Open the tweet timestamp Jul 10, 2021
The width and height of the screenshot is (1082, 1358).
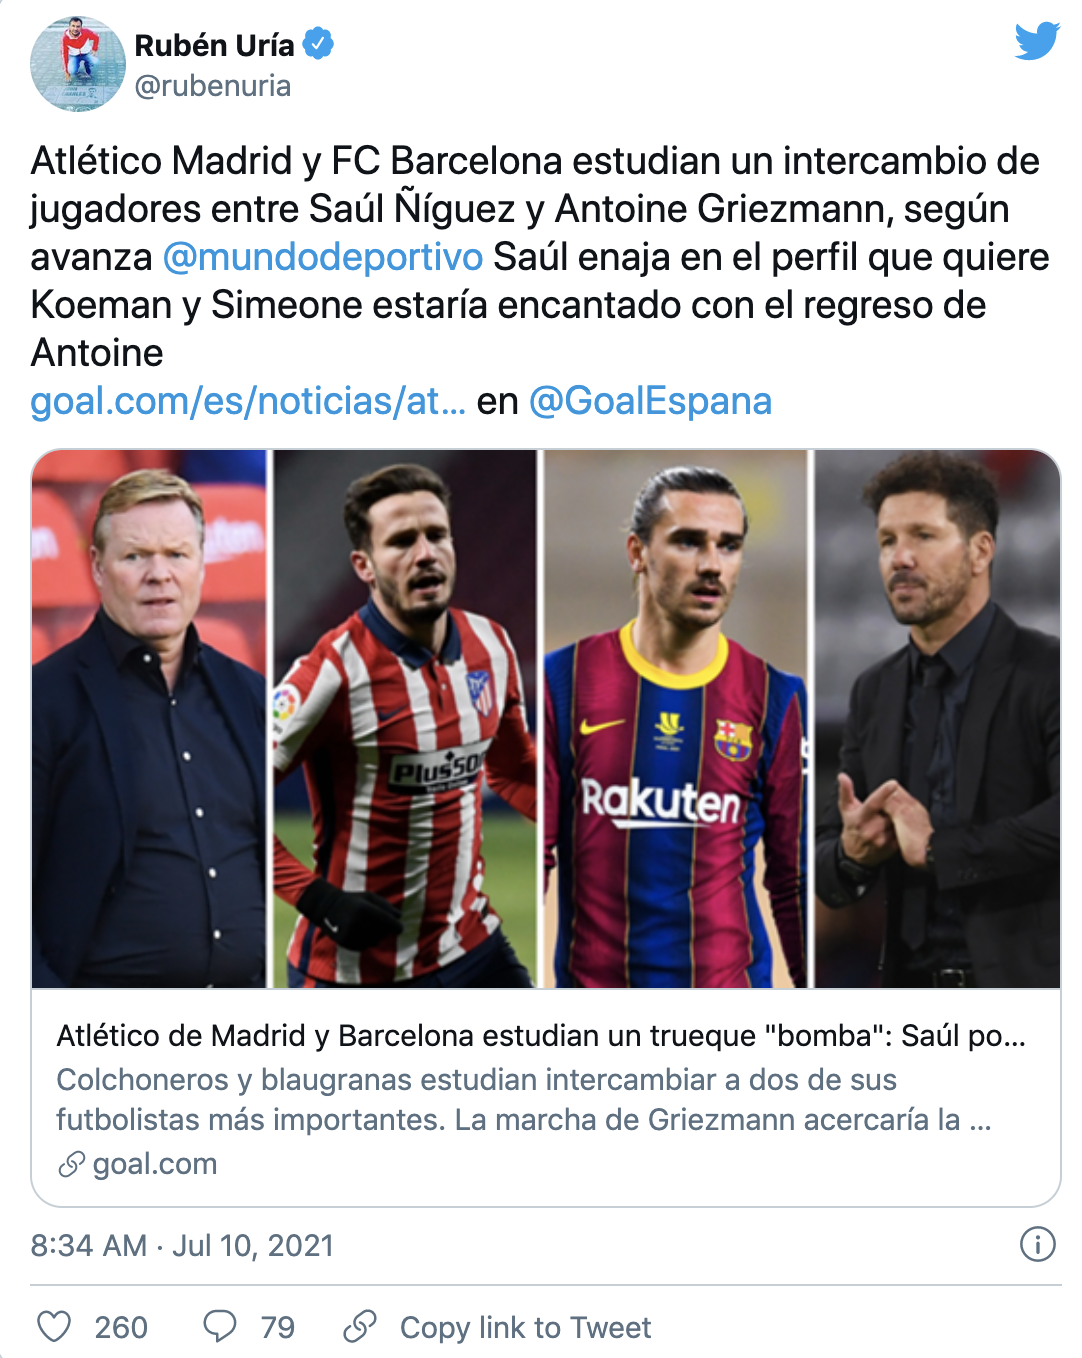[x=182, y=1245]
